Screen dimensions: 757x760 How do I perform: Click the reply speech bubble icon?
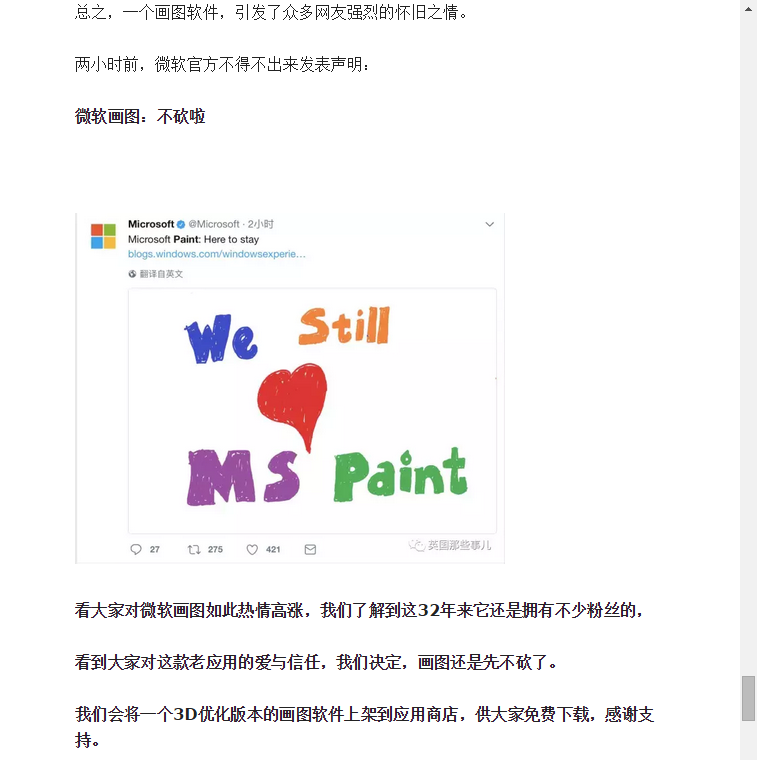[136, 549]
